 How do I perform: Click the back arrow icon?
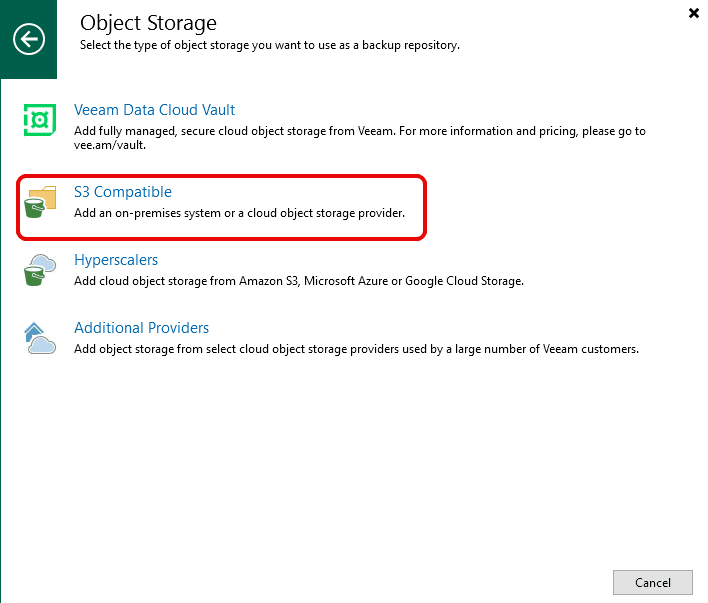pyautogui.click(x=29, y=39)
